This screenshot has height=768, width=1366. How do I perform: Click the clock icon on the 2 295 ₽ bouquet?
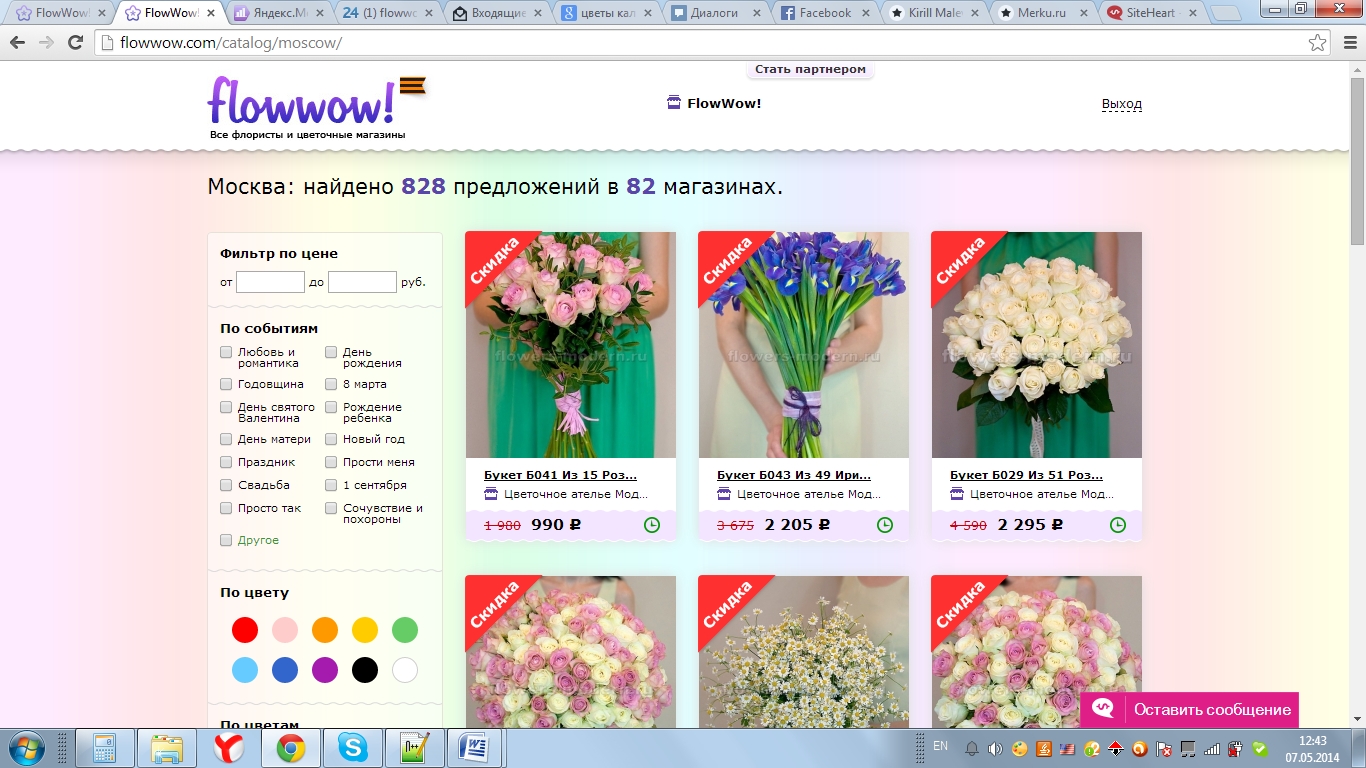coord(1118,525)
